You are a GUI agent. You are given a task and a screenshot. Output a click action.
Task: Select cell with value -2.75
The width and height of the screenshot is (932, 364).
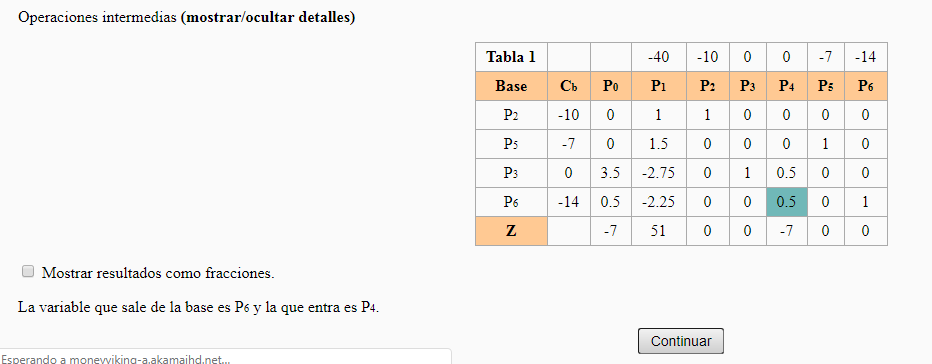(x=659, y=173)
